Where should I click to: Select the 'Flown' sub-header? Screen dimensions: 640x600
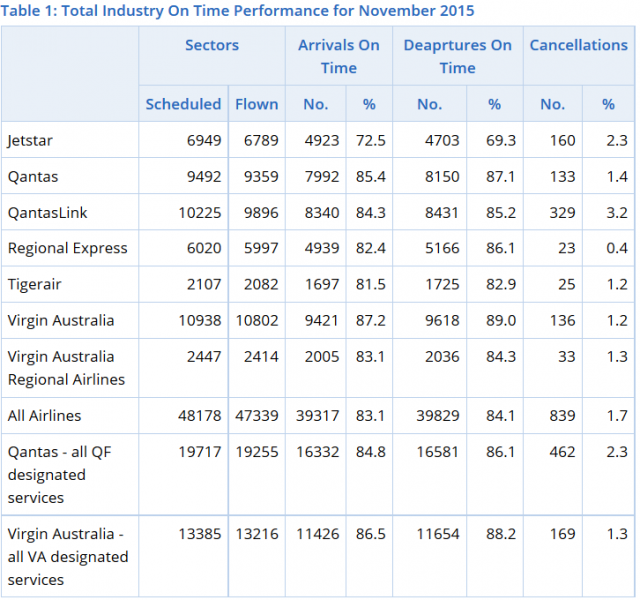257,104
